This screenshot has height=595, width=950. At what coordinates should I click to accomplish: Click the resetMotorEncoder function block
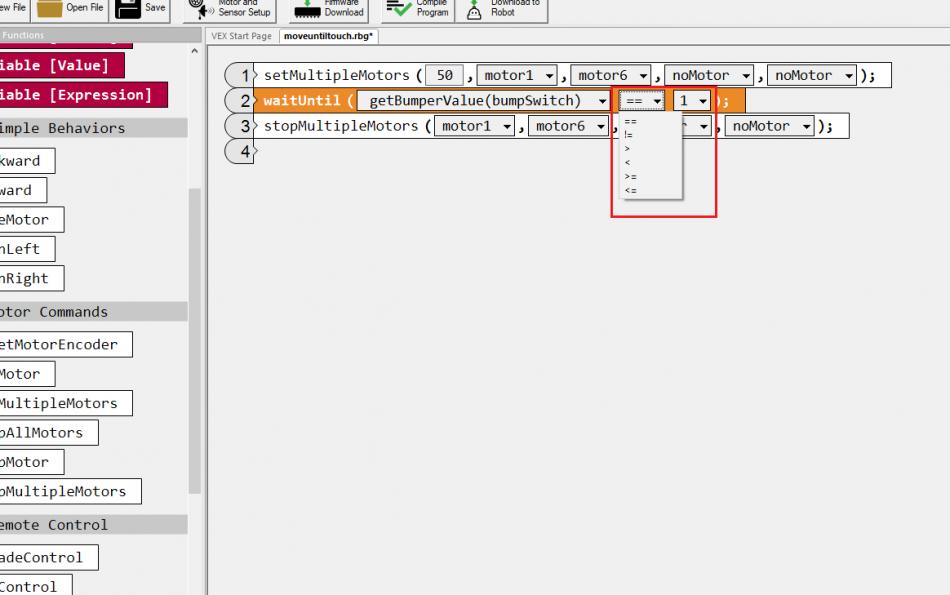pyautogui.click(x=66, y=344)
